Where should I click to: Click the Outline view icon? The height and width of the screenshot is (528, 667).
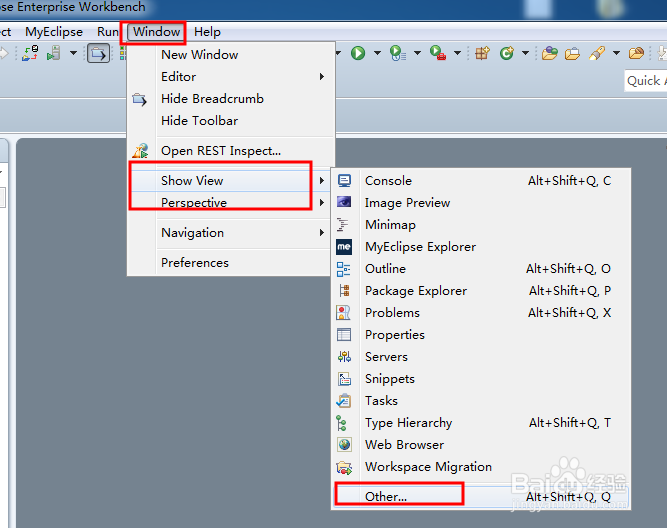[344, 269]
